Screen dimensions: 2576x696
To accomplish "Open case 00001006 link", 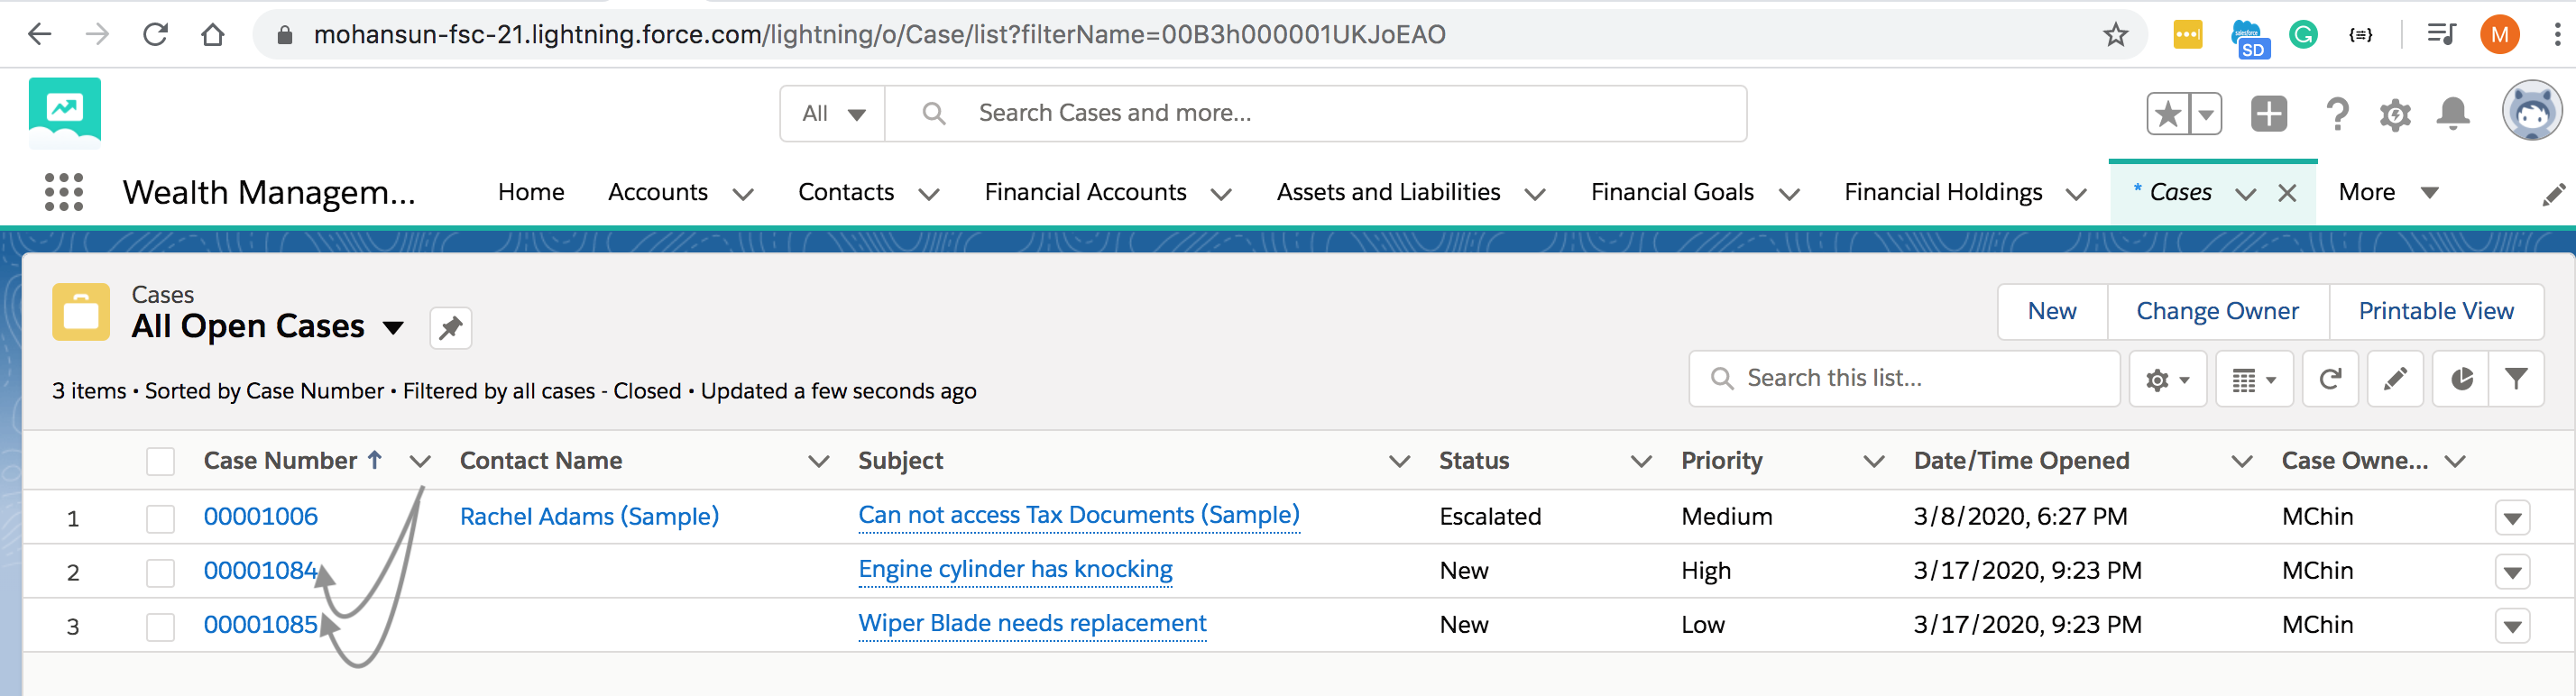I will [260, 516].
